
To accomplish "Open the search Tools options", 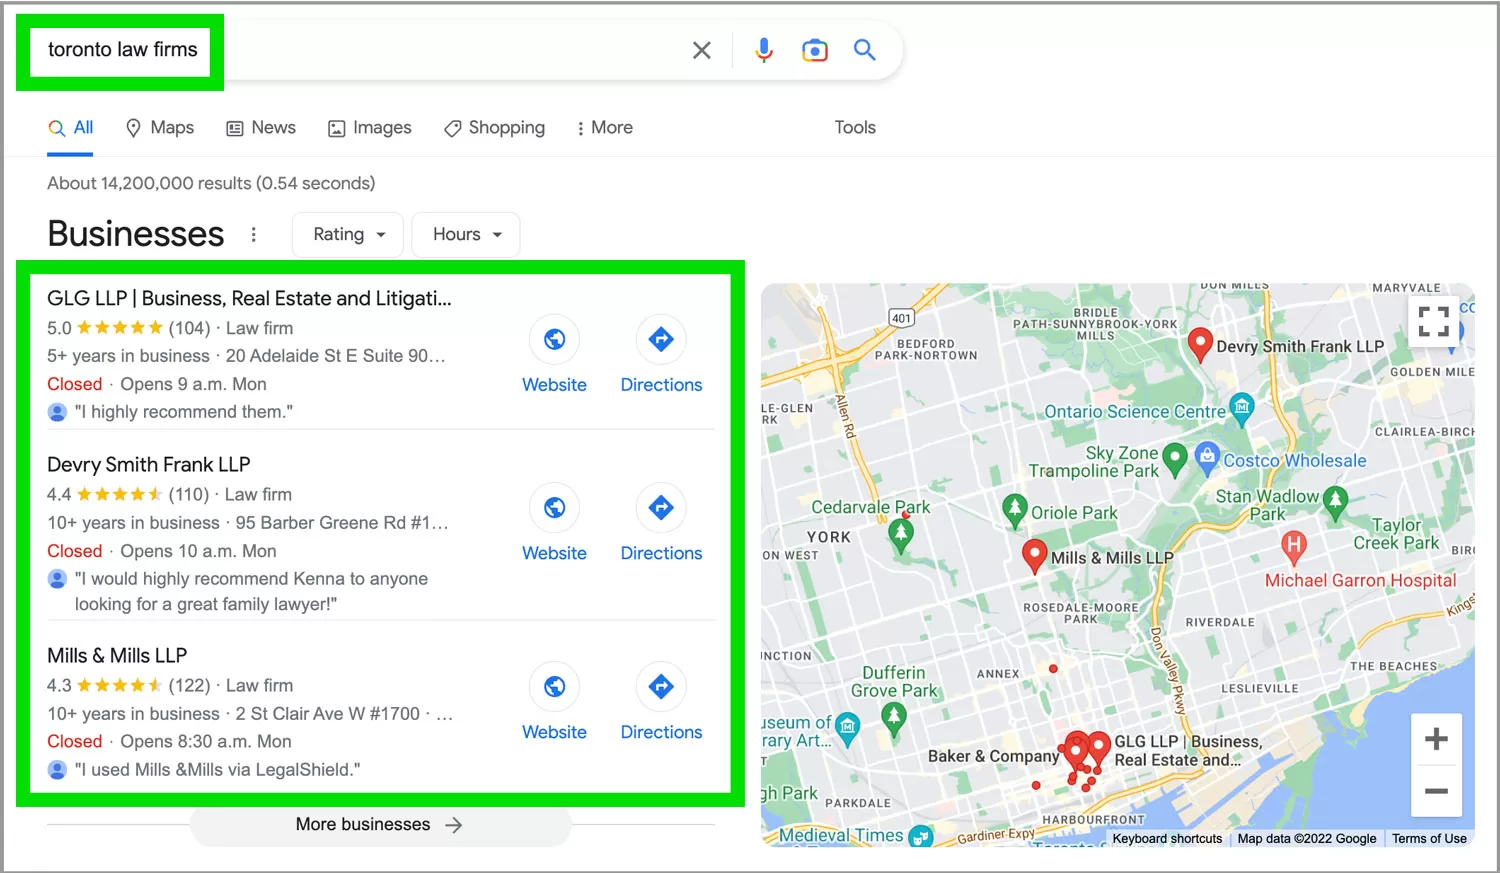I will coord(855,128).
